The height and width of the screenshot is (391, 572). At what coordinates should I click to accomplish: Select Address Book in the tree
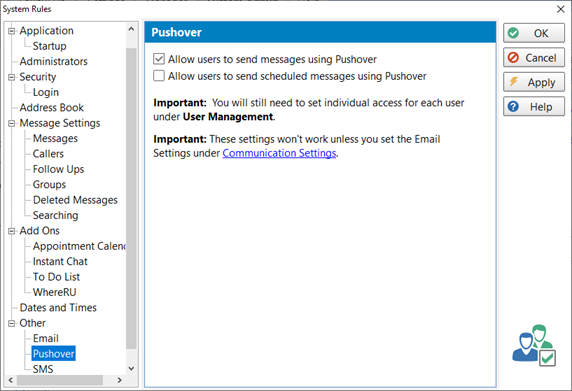point(51,108)
